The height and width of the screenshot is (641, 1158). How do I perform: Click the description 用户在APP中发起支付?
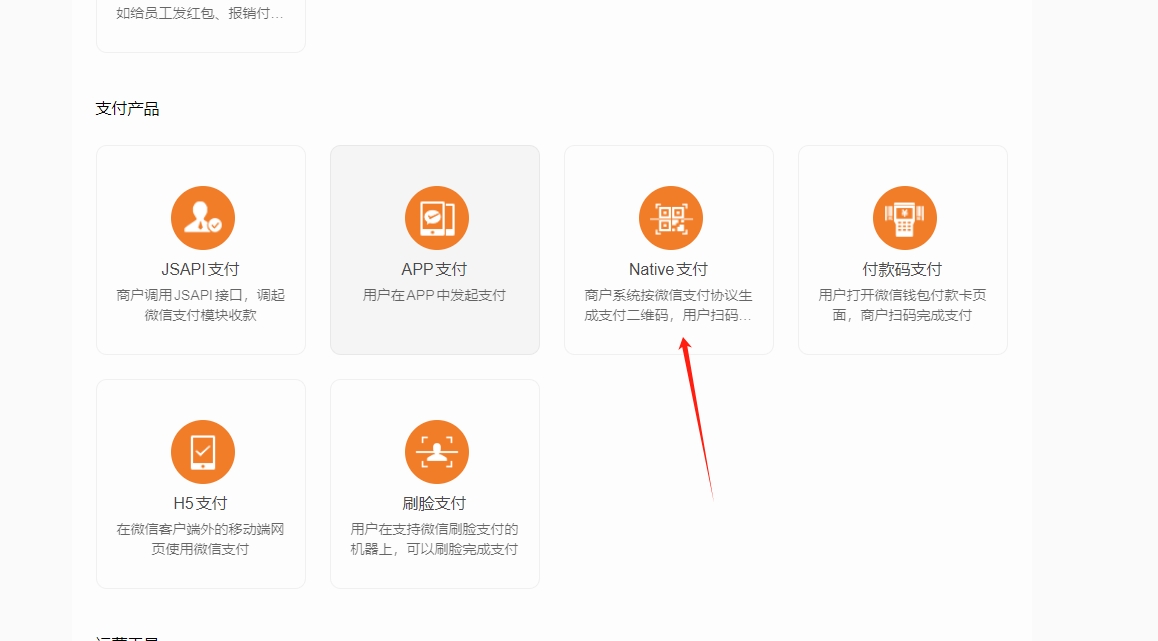(x=435, y=295)
